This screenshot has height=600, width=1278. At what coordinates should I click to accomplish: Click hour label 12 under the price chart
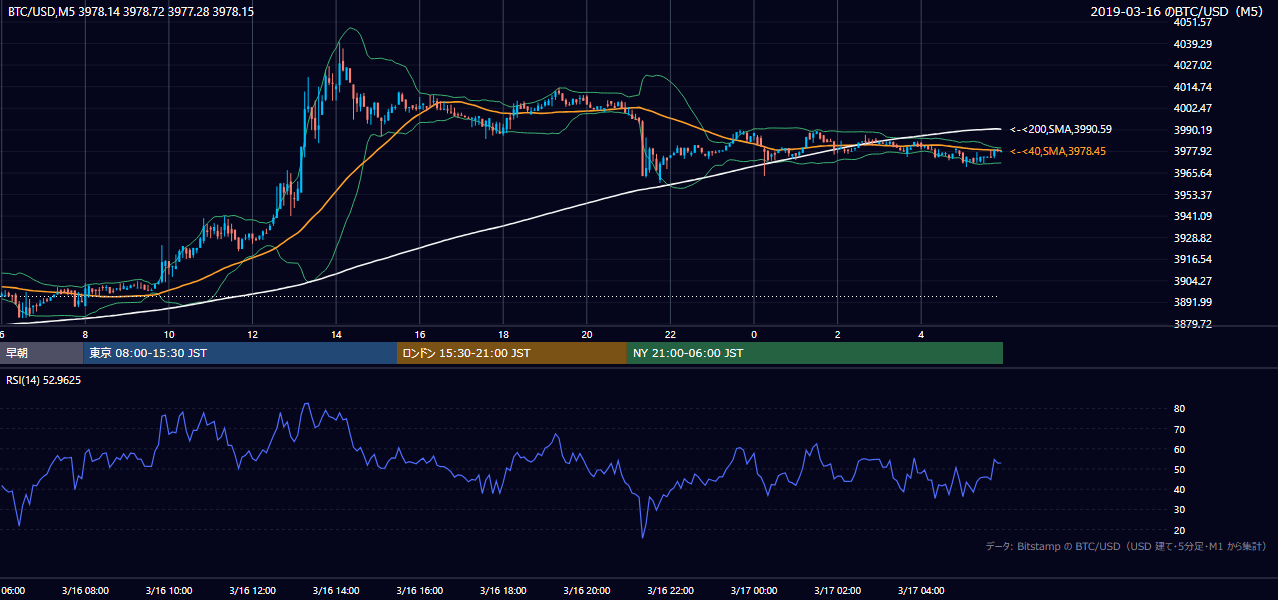tap(253, 334)
